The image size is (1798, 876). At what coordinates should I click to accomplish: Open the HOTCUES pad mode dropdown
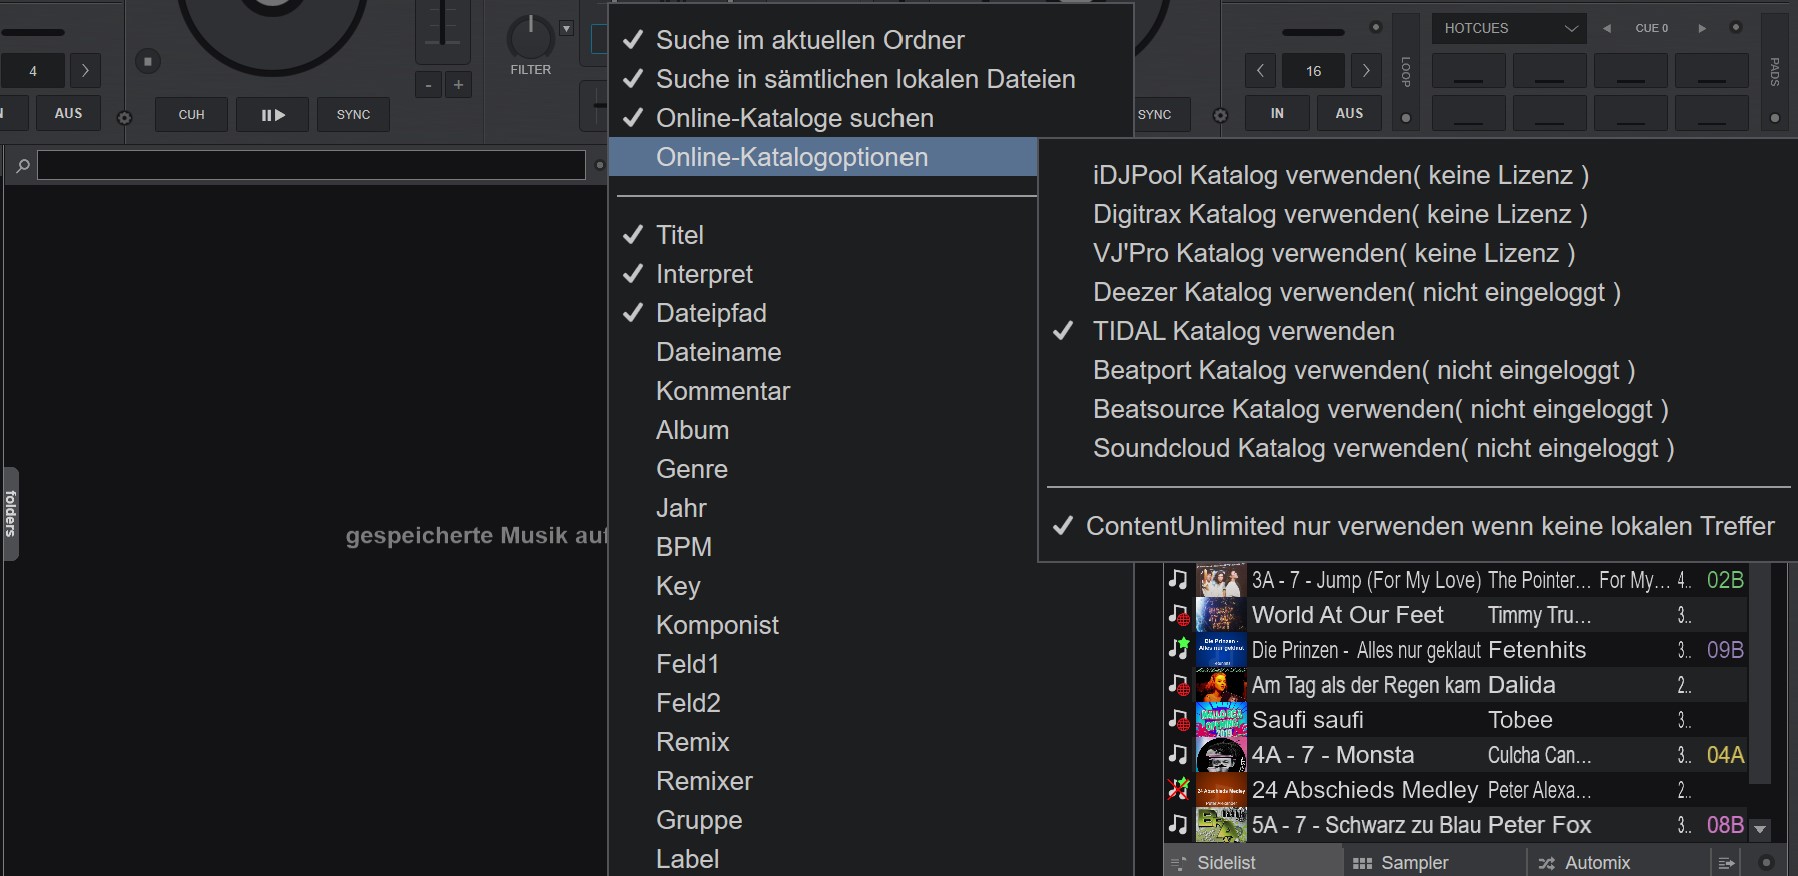[x=1509, y=28]
